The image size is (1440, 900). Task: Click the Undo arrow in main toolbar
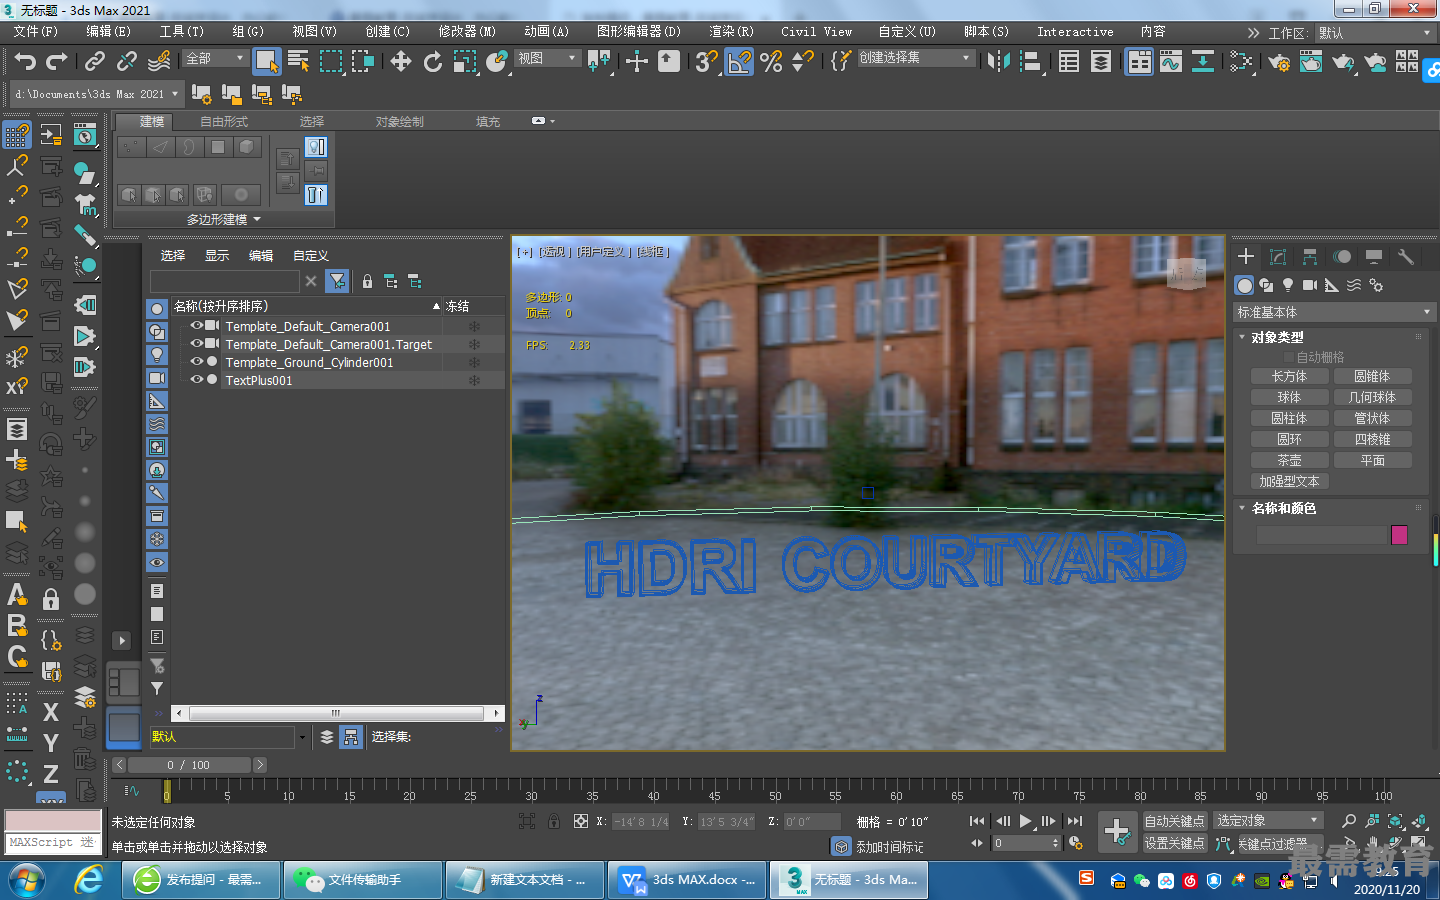25,61
